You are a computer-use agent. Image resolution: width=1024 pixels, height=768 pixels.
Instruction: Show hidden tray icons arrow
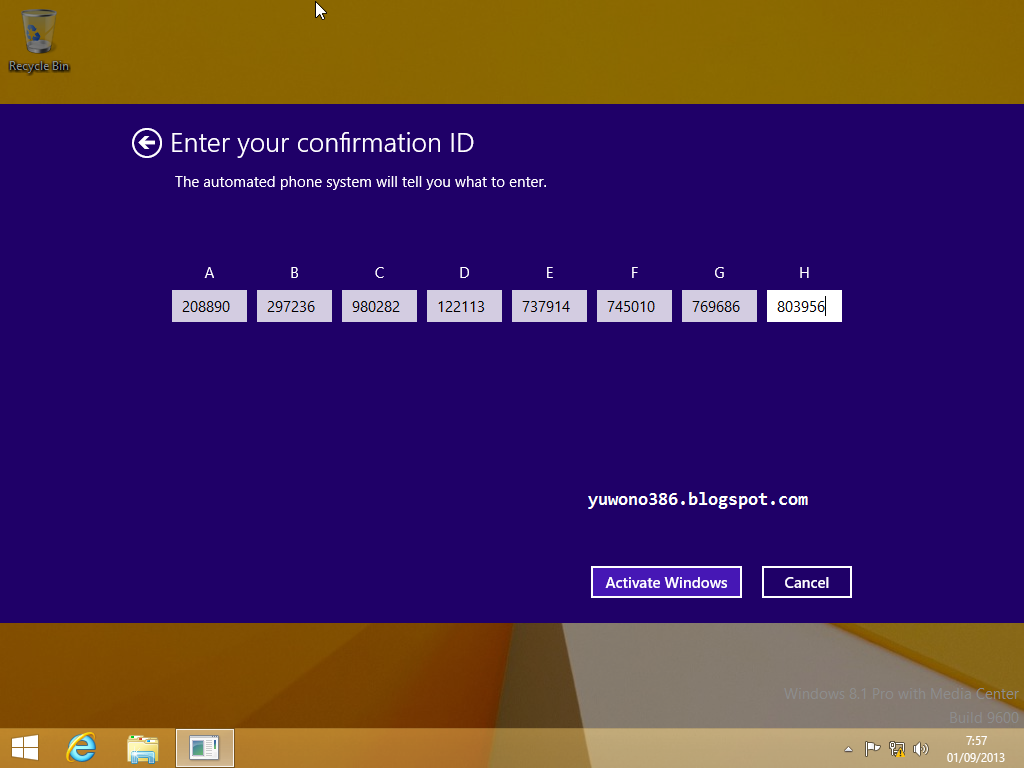(848, 749)
